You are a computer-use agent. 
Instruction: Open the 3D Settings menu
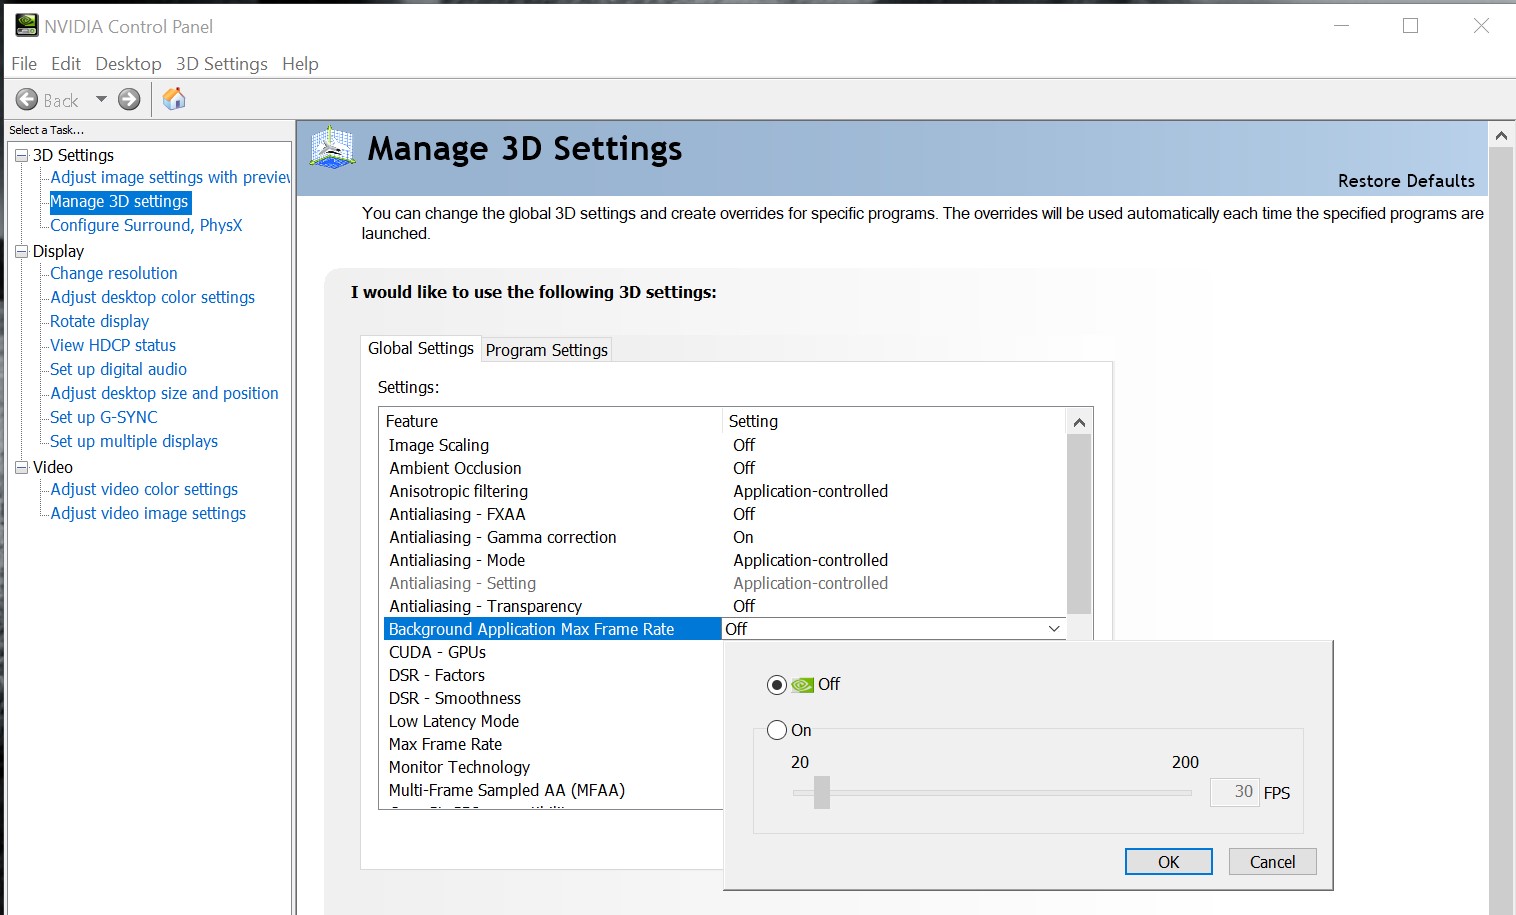[221, 64]
